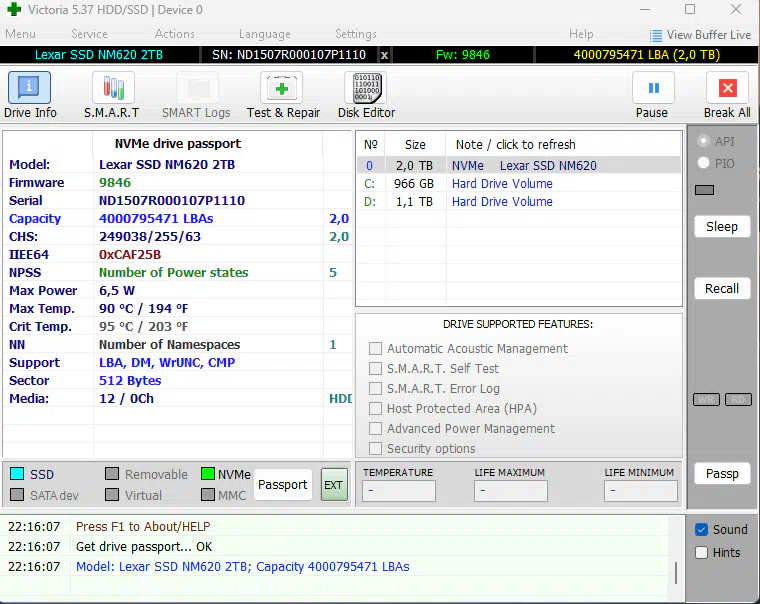760x604 pixels.
Task: Click the TEMPERATURE value field
Action: point(398,491)
